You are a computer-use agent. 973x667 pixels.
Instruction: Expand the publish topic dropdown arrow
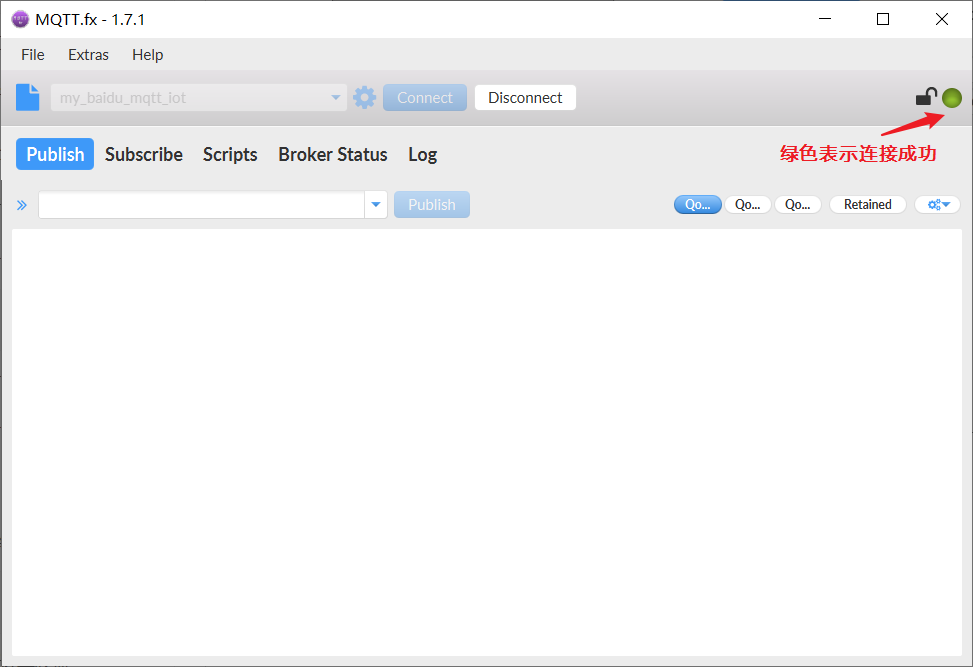pyautogui.click(x=375, y=204)
